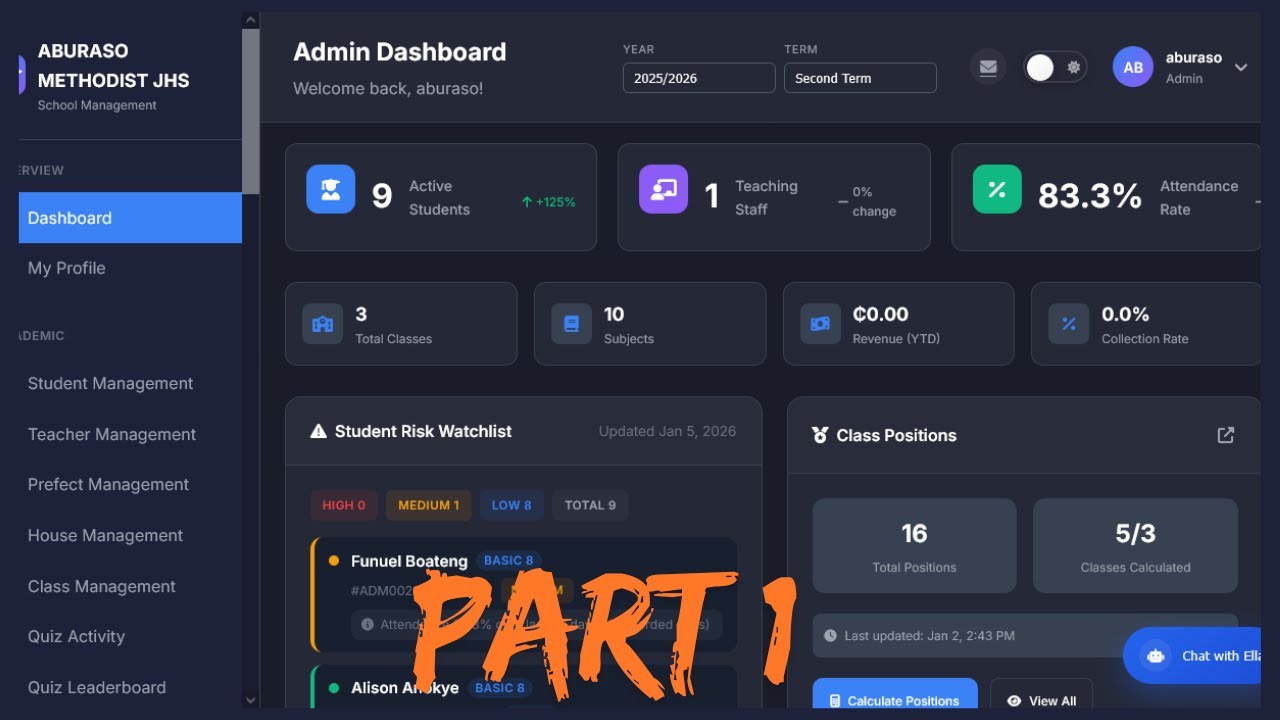The width and height of the screenshot is (1280, 720).
Task: Click the View All eye icon
Action: 1014,701
